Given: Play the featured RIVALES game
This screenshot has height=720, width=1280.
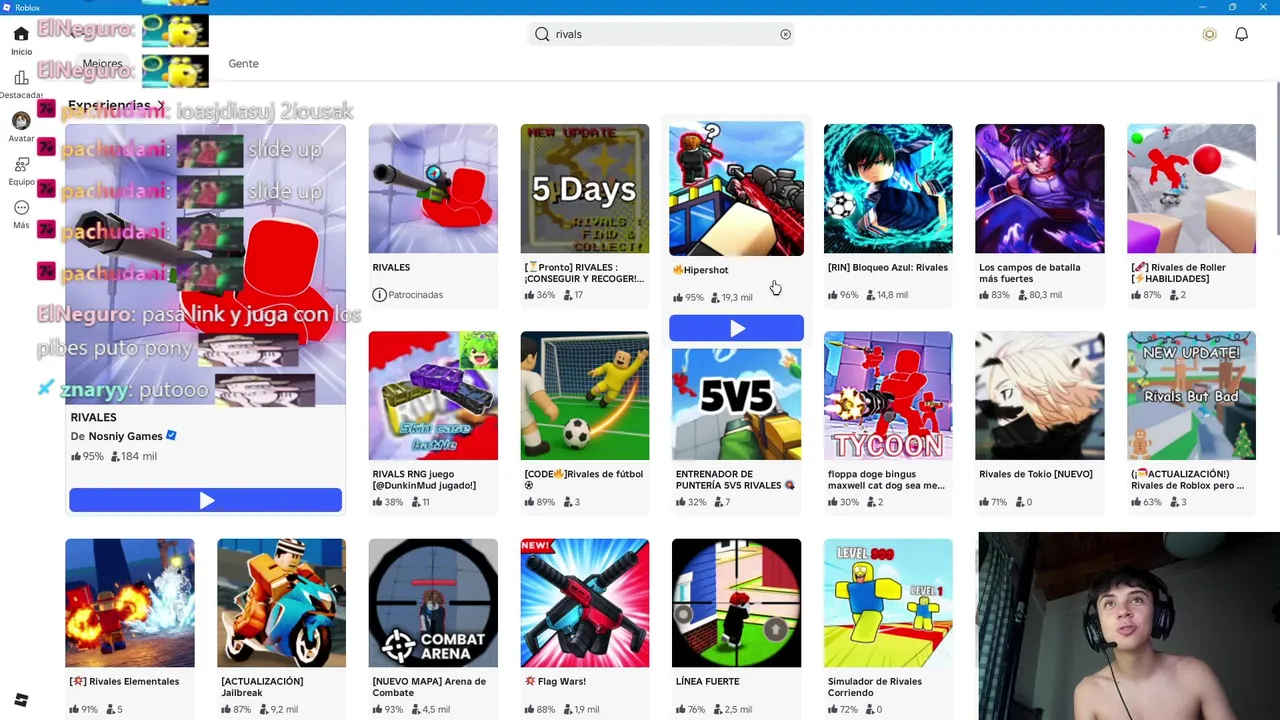Looking at the screenshot, I should coord(205,500).
